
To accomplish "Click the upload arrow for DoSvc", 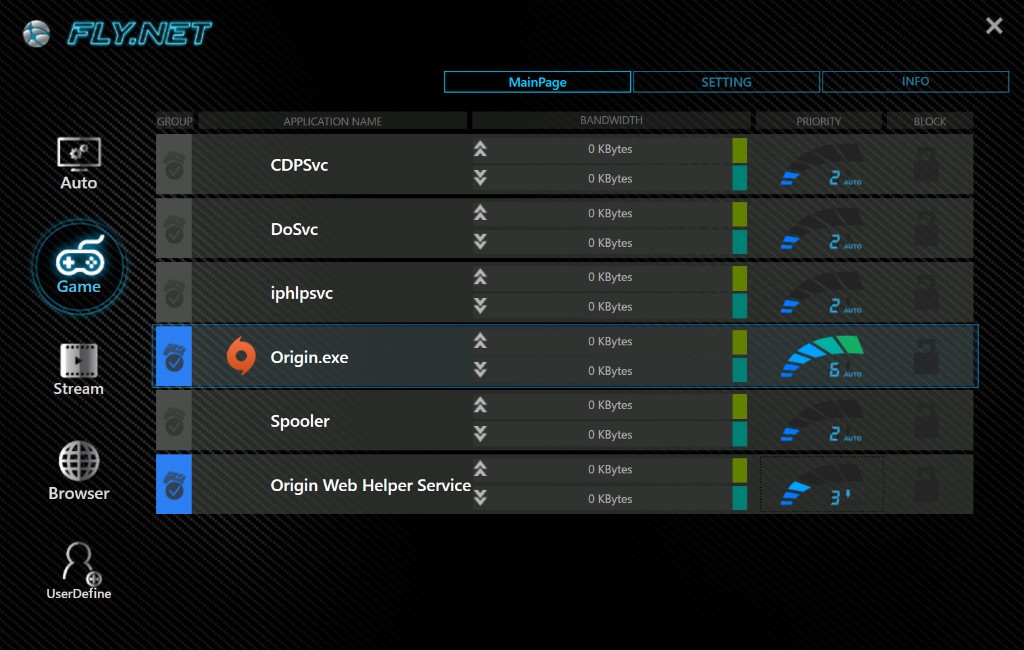I will 480,213.
